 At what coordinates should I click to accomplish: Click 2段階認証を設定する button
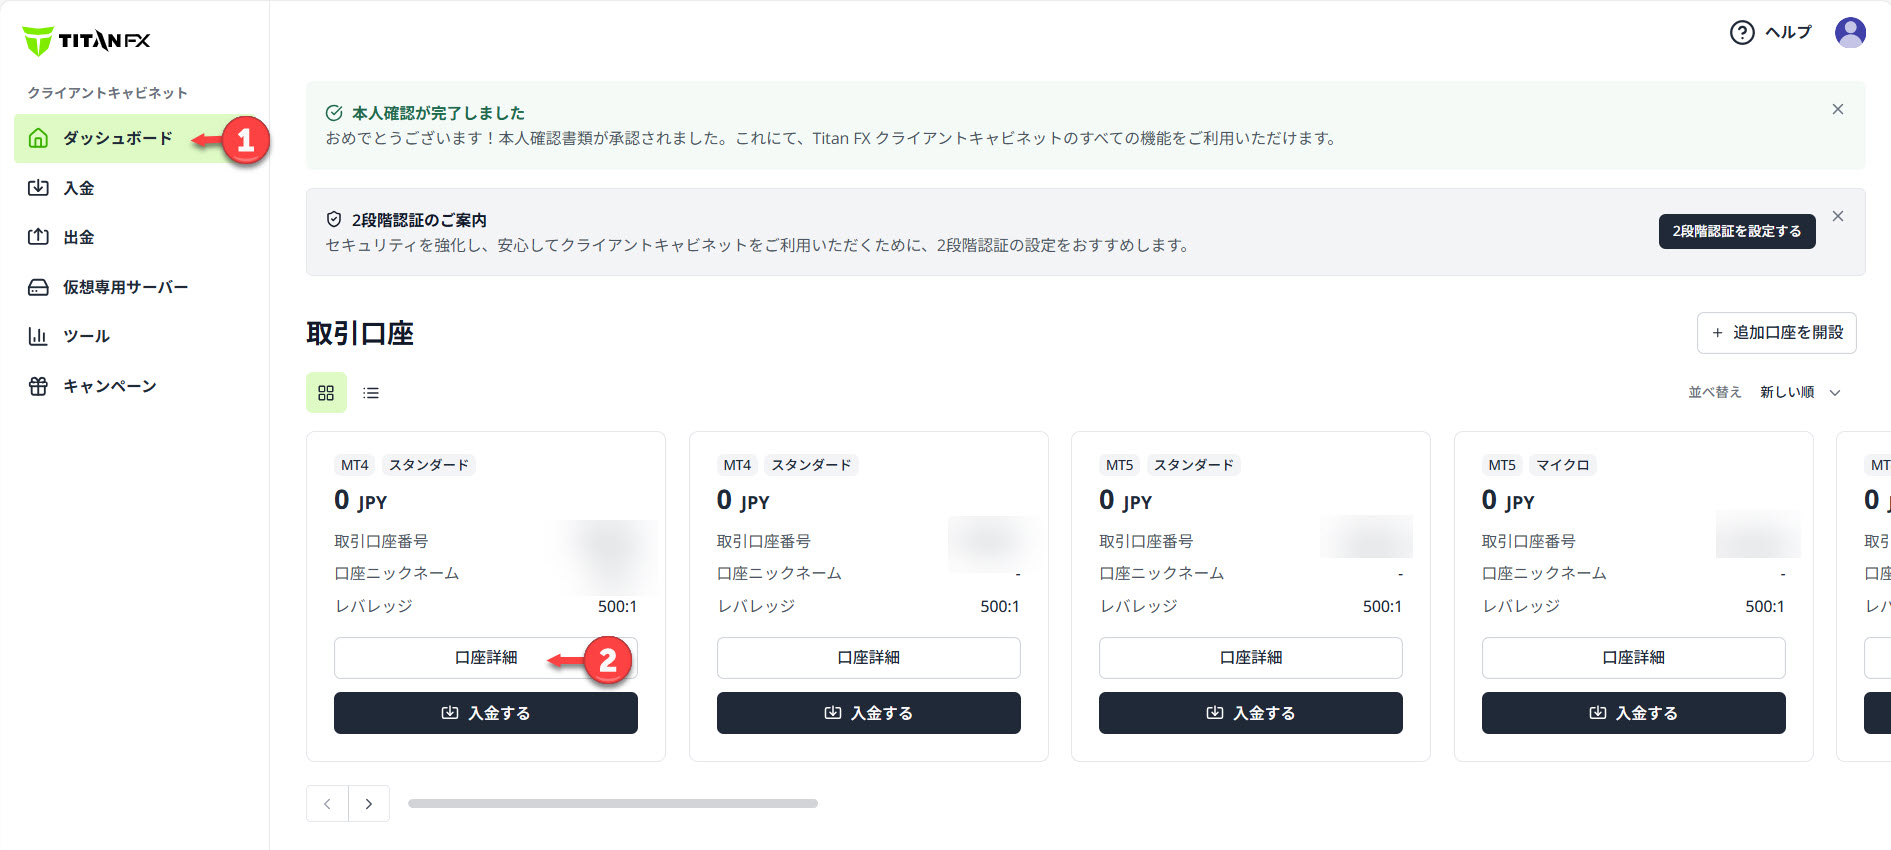1736,231
